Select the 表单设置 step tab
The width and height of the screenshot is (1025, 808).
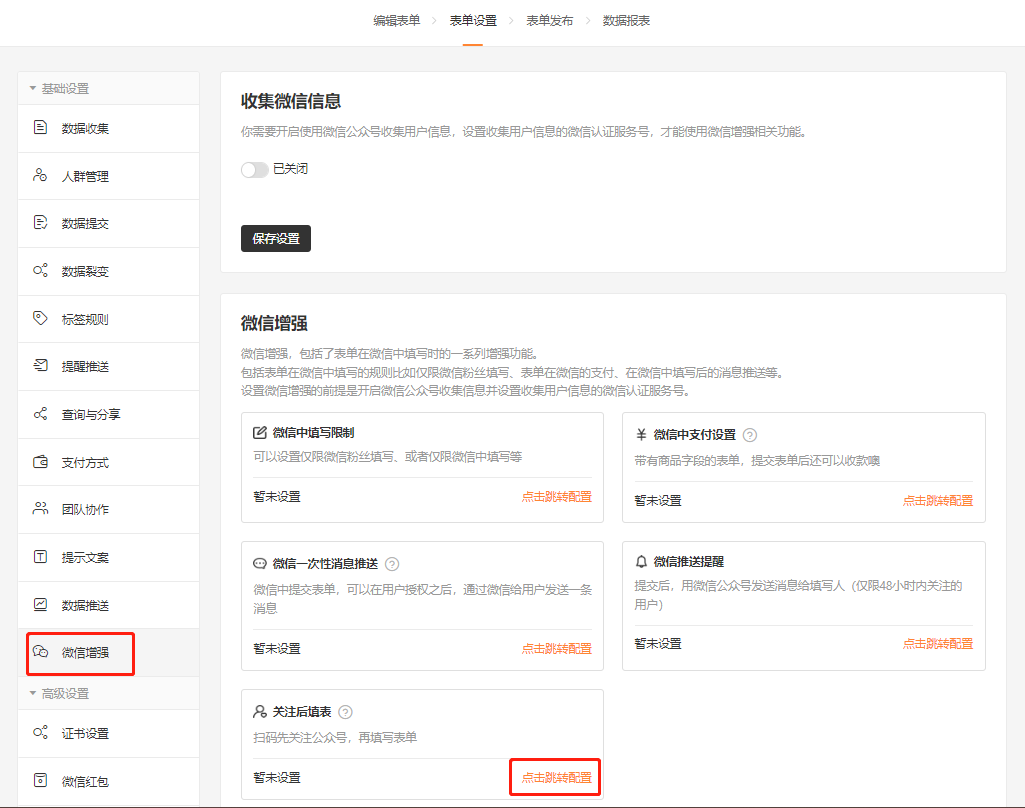pos(473,21)
